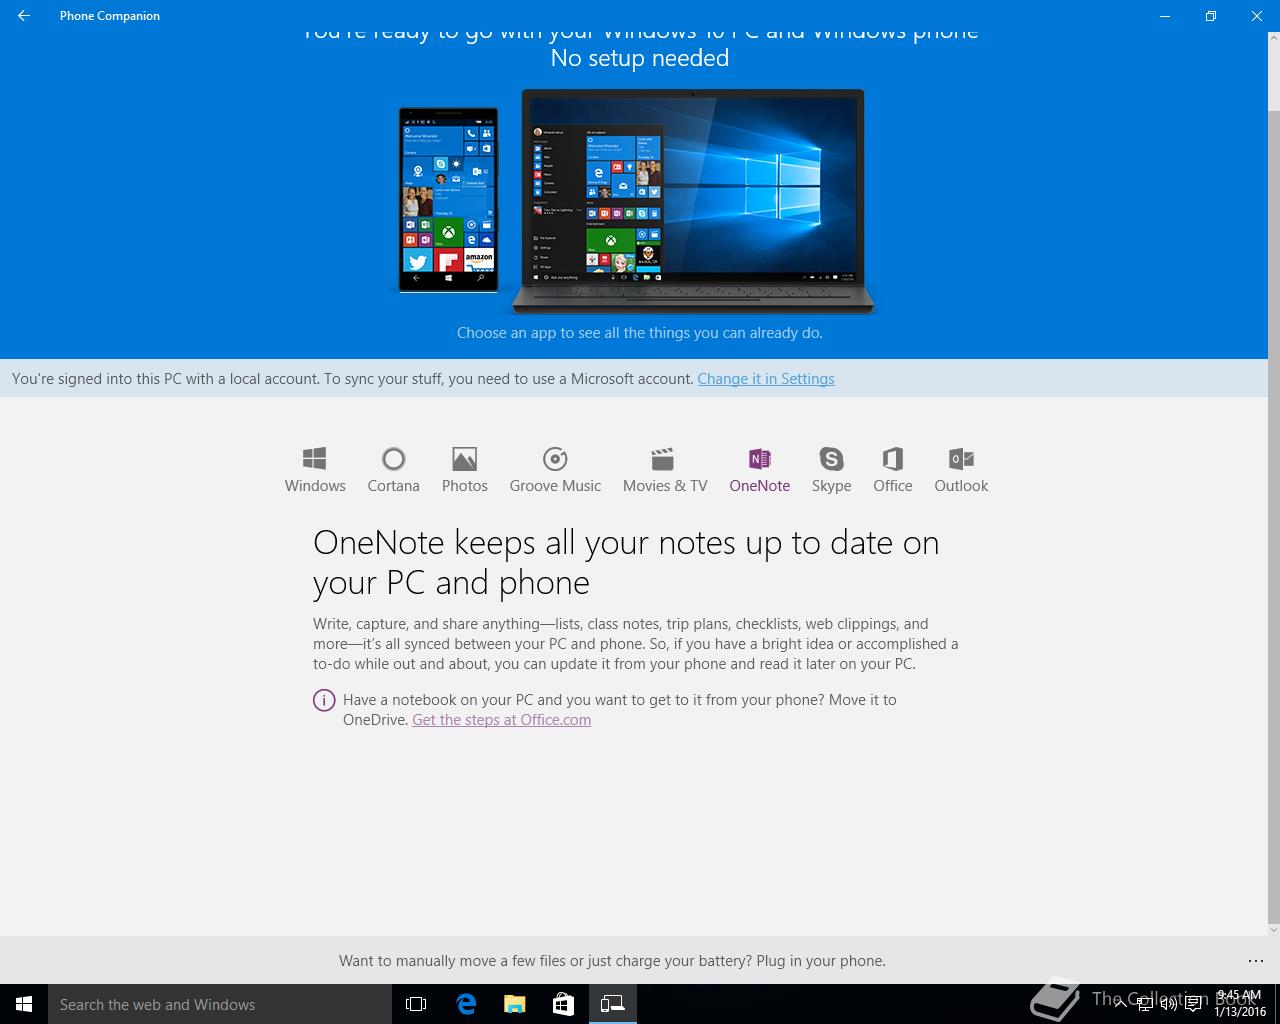This screenshot has height=1024, width=1280.
Task: Open the more options ellipsis
Action: coord(1256,961)
